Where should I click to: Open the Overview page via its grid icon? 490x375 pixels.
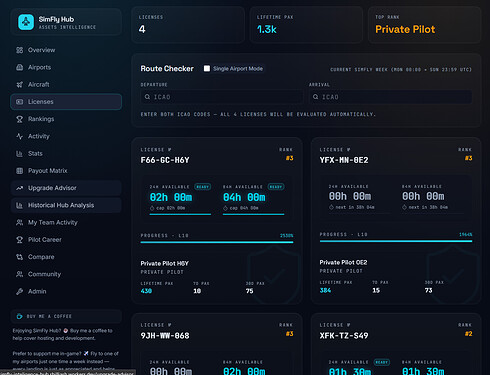click(x=20, y=50)
